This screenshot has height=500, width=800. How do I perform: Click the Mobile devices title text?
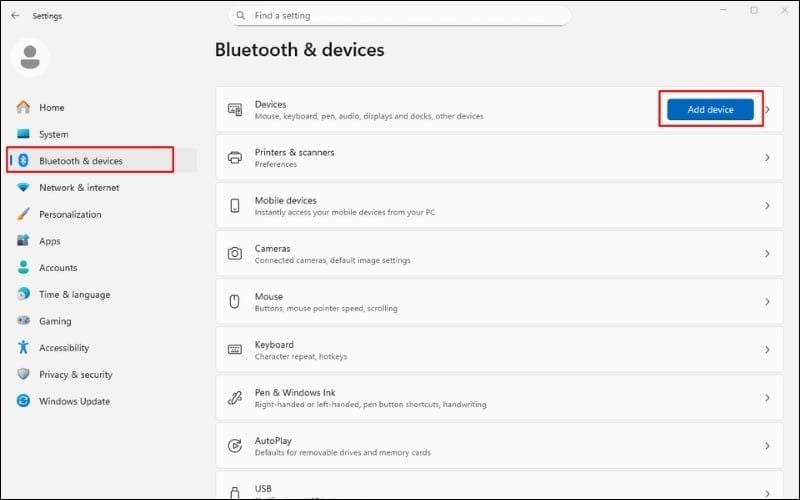click(x=286, y=200)
